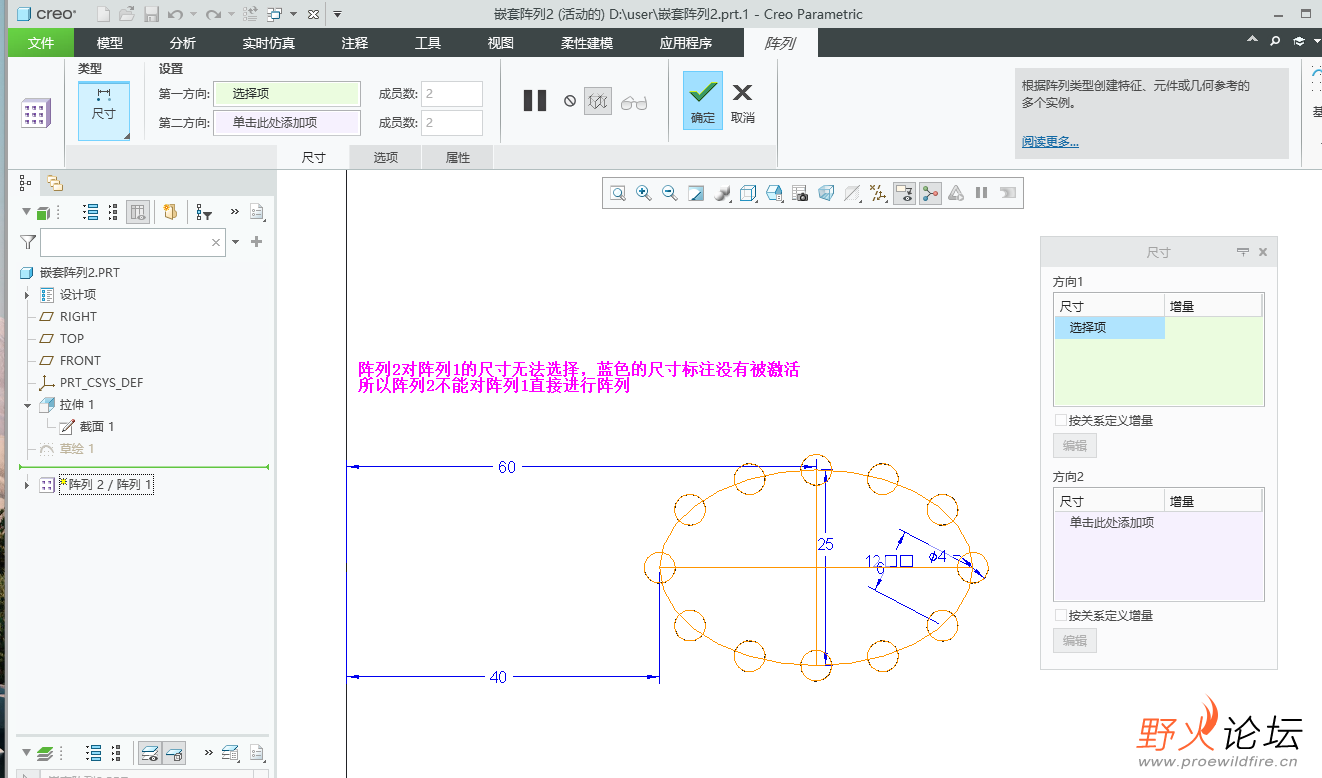Click the Save disk icon

(x=151, y=14)
